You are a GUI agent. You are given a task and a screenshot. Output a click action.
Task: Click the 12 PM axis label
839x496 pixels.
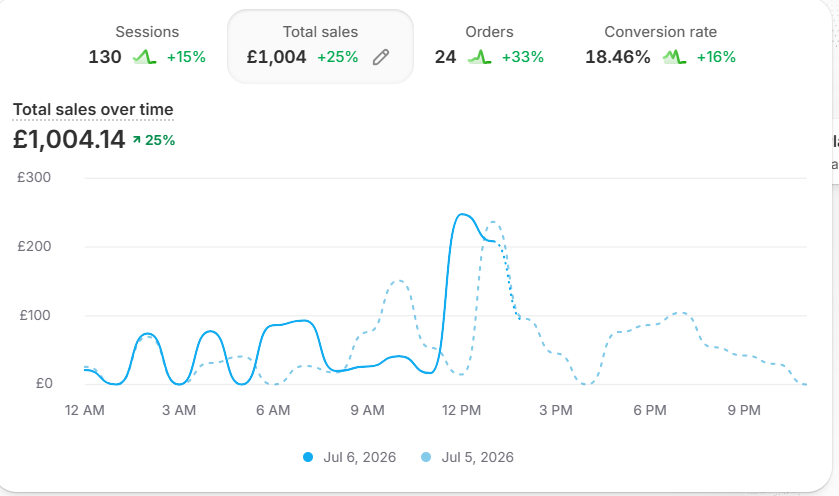click(x=461, y=410)
